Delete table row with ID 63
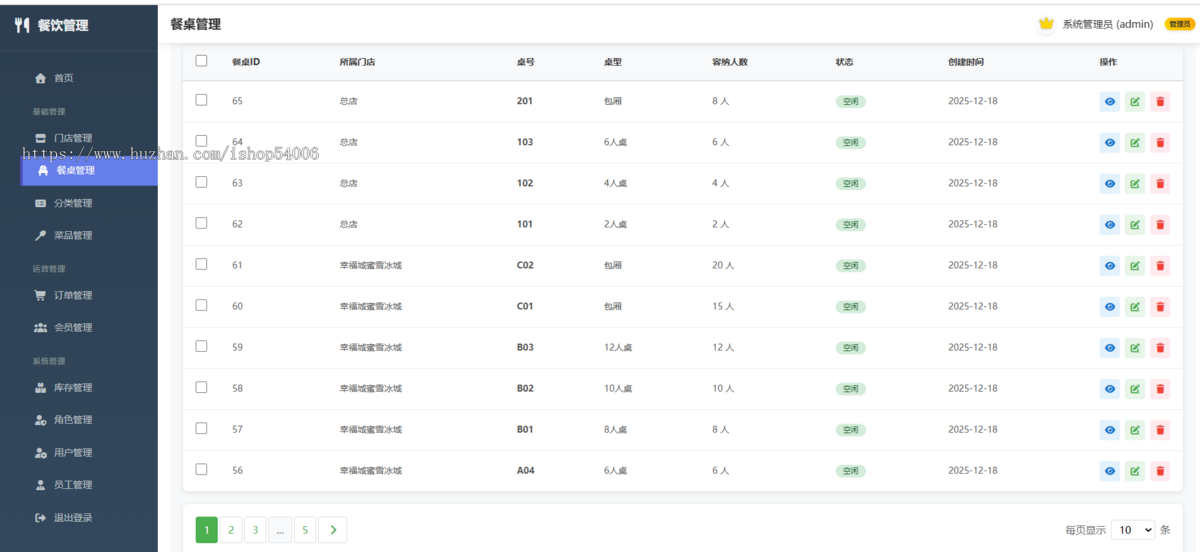 (x=1160, y=183)
